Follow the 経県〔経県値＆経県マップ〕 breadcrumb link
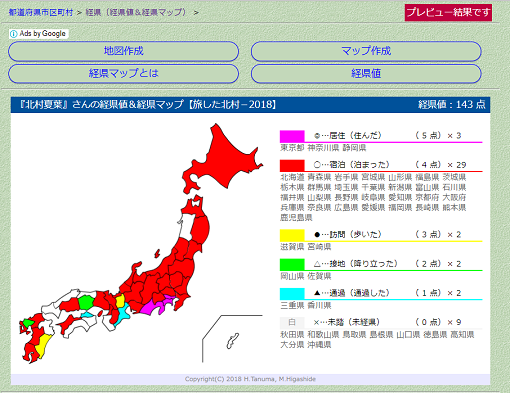 [136, 13]
